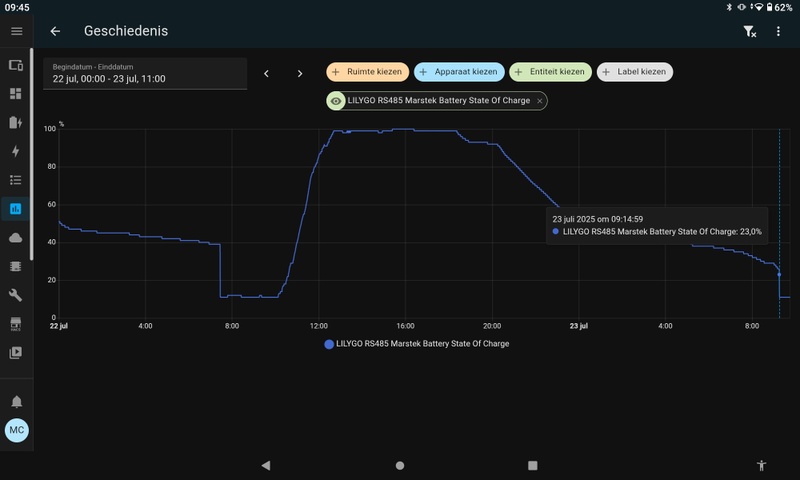
Task: Click the Label kiezen button
Action: [635, 72]
